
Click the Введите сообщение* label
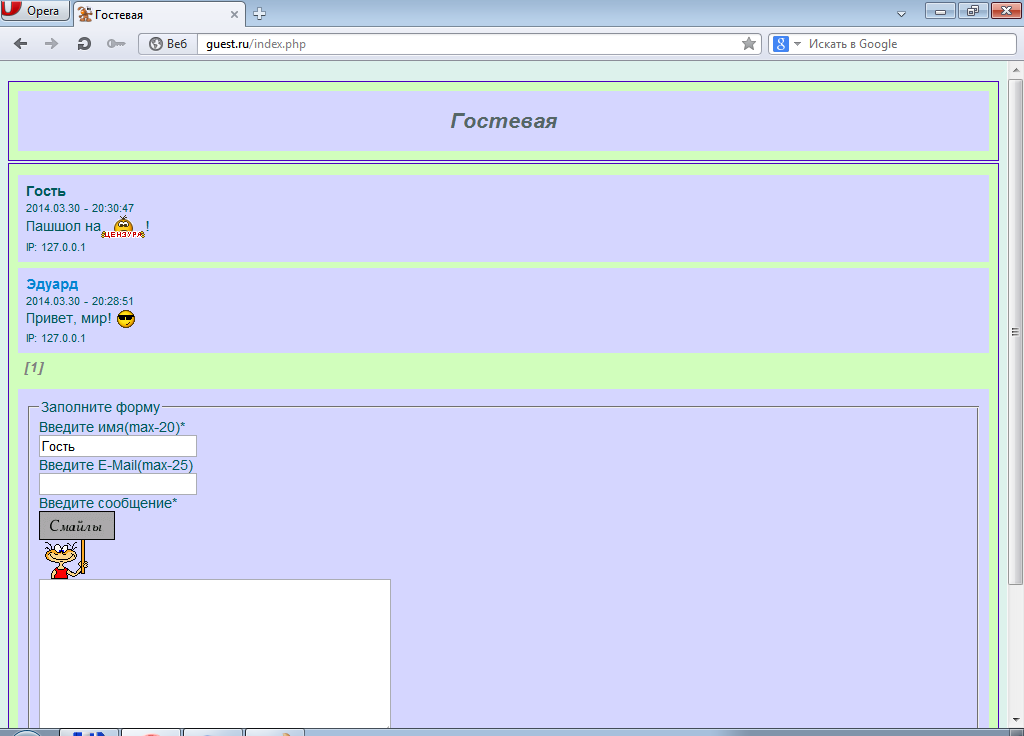pos(108,504)
